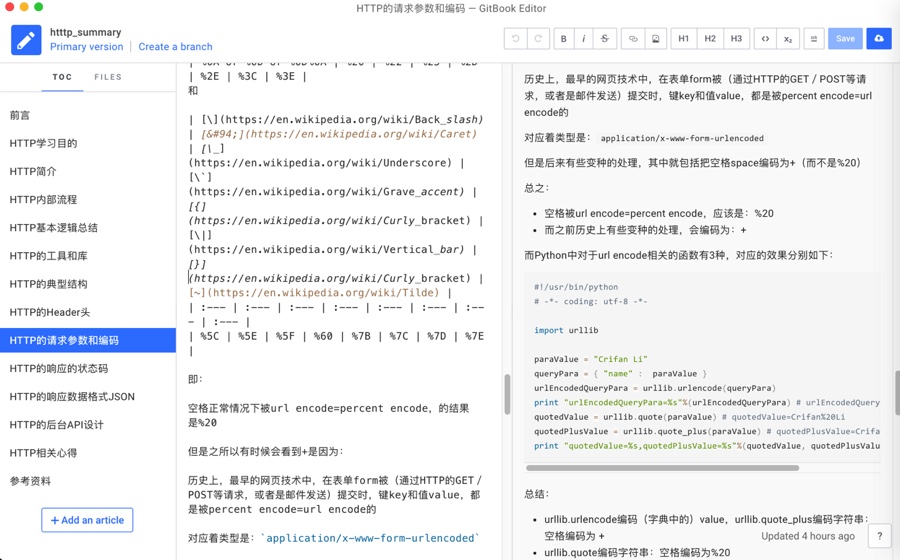This screenshot has height=560, width=900.
Task: Open the HTTP相关心得 article
Action: 88,453
